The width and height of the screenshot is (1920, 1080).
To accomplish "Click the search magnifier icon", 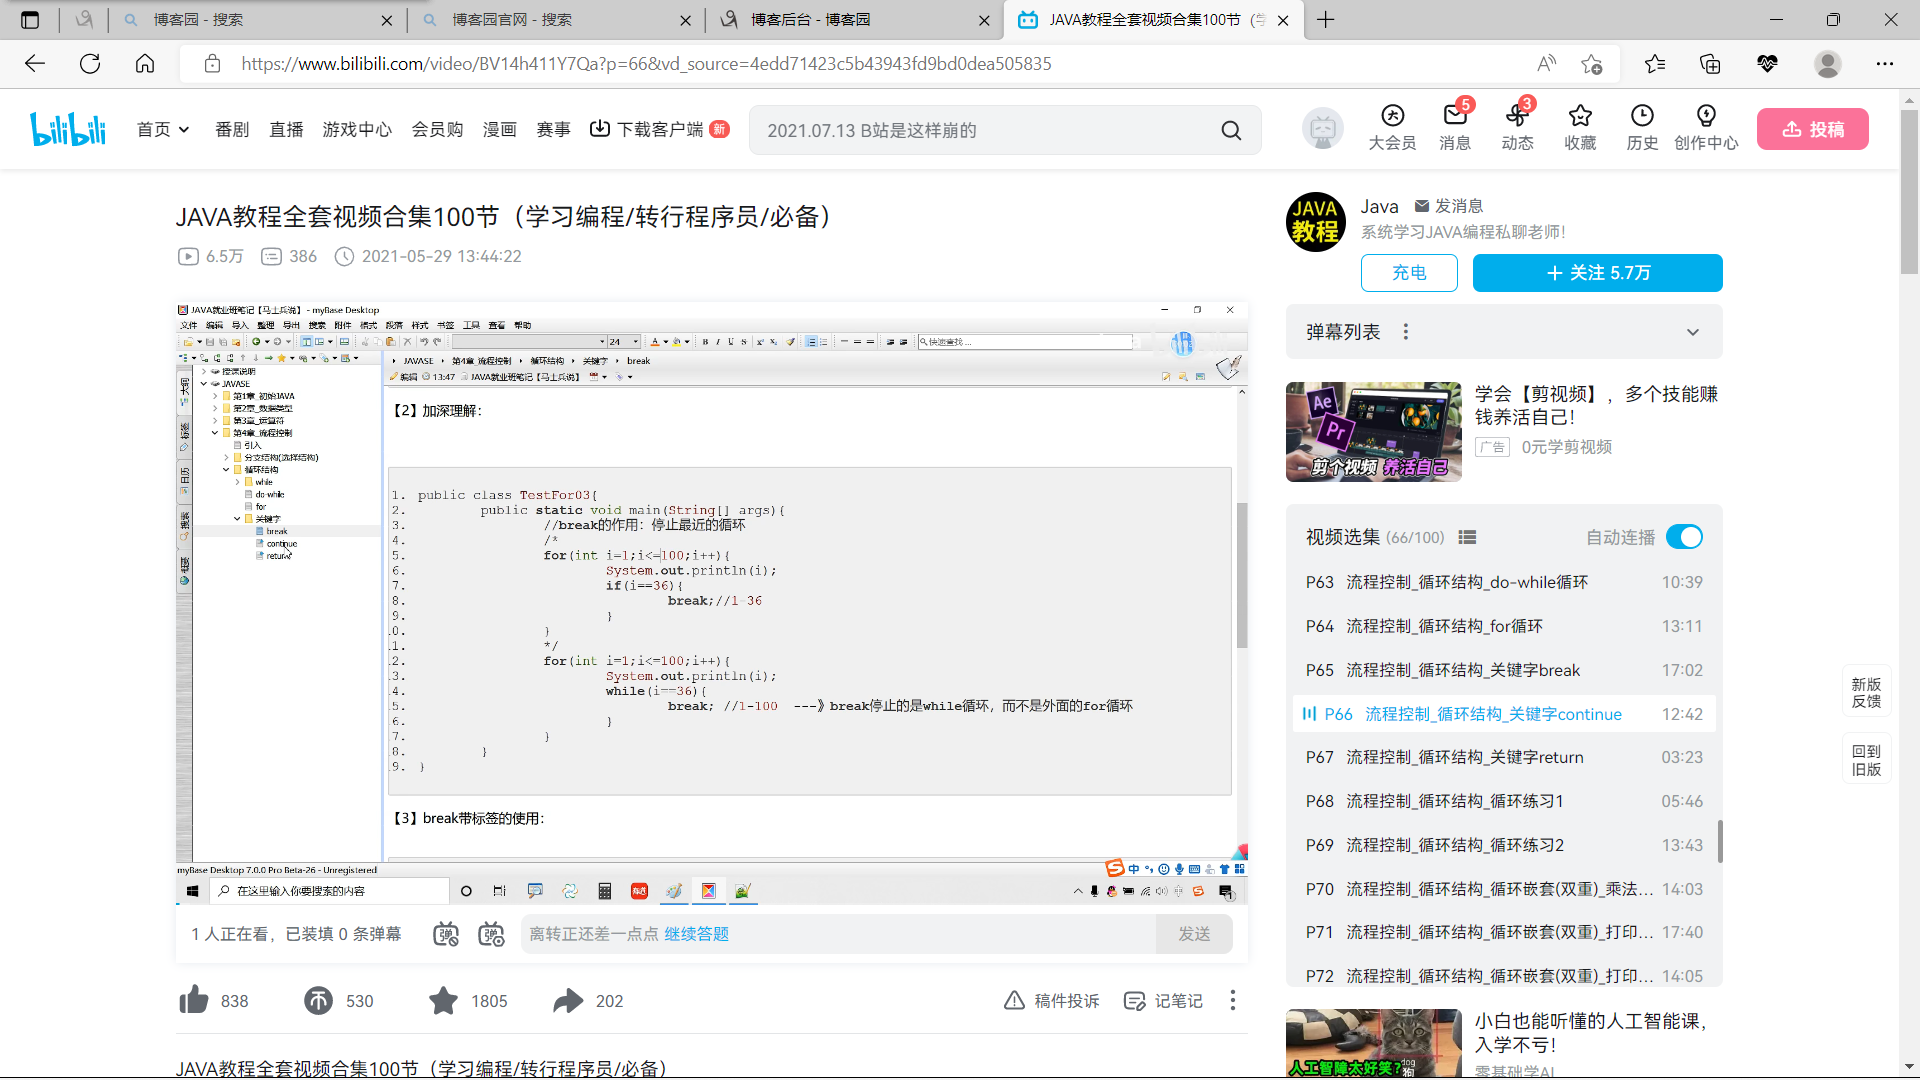I will tap(1231, 130).
